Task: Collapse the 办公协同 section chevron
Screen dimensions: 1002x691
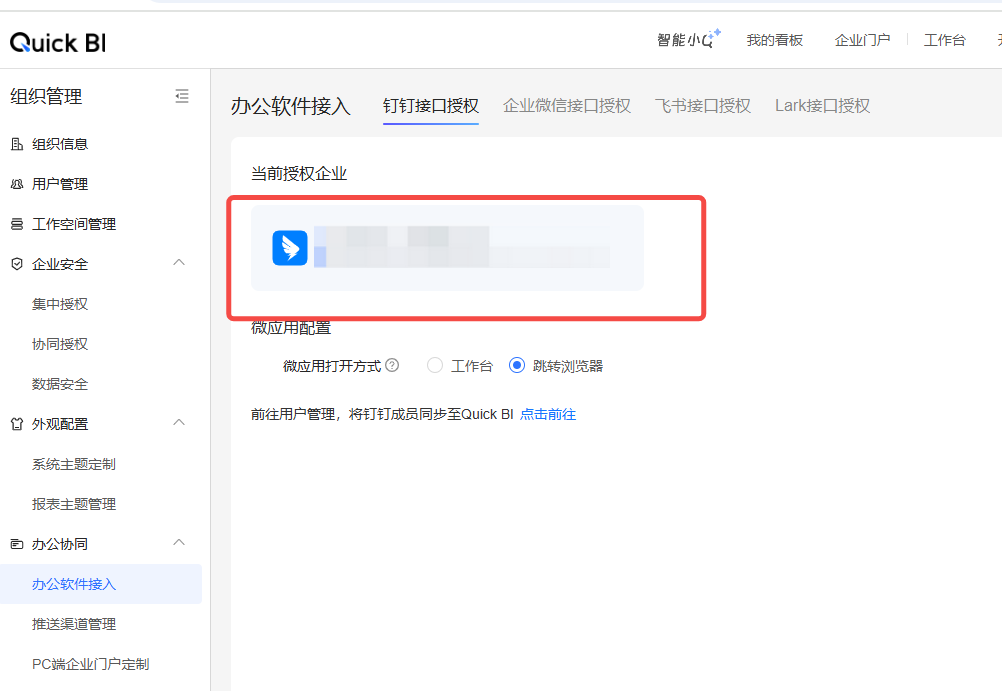Action: click(180, 542)
